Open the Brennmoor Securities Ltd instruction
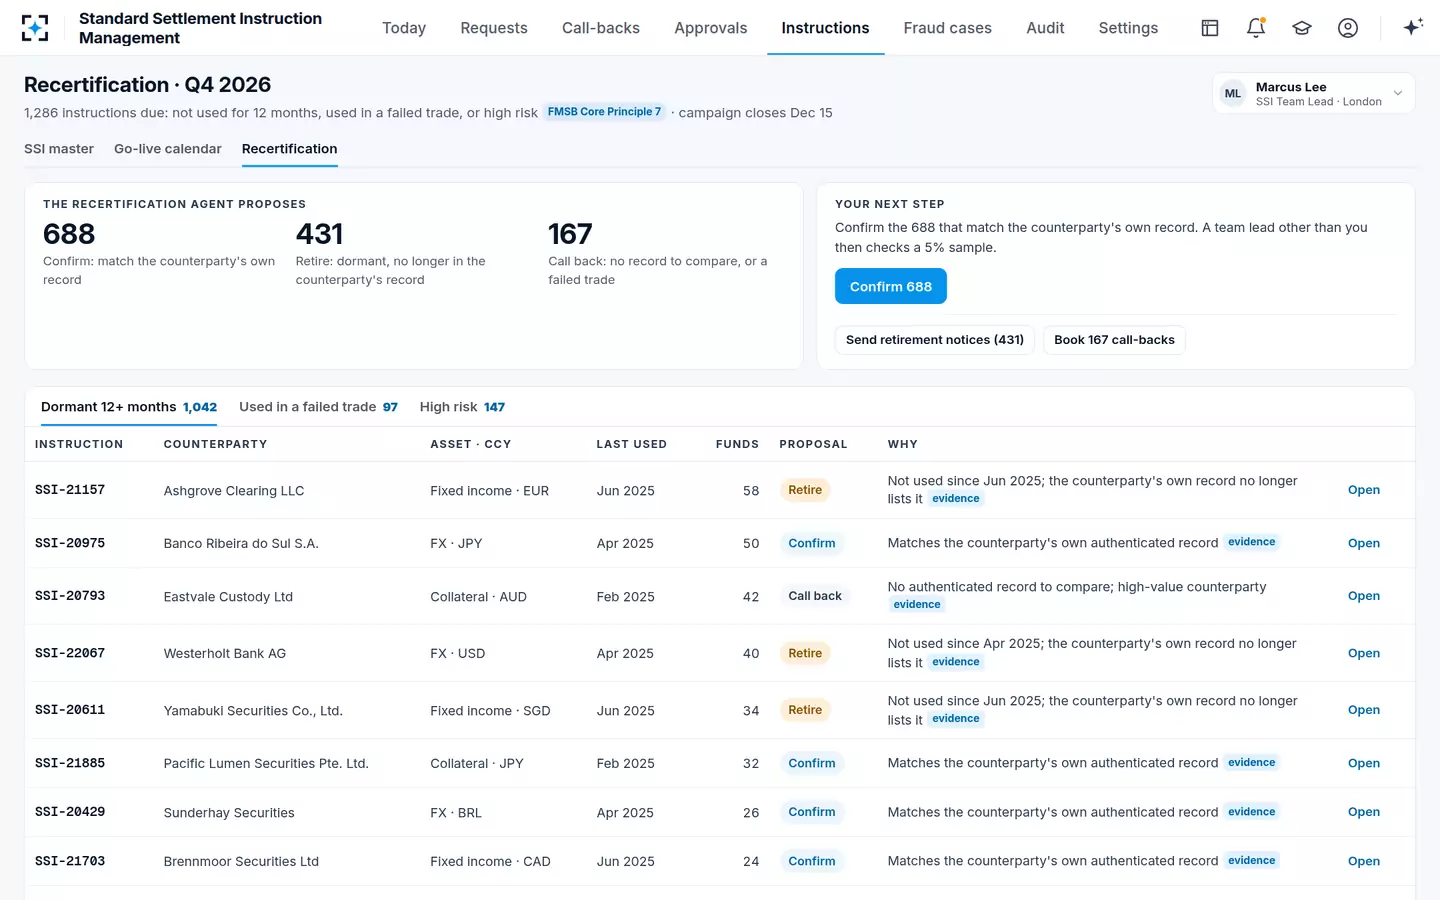This screenshot has width=1440, height=900. click(x=1364, y=861)
